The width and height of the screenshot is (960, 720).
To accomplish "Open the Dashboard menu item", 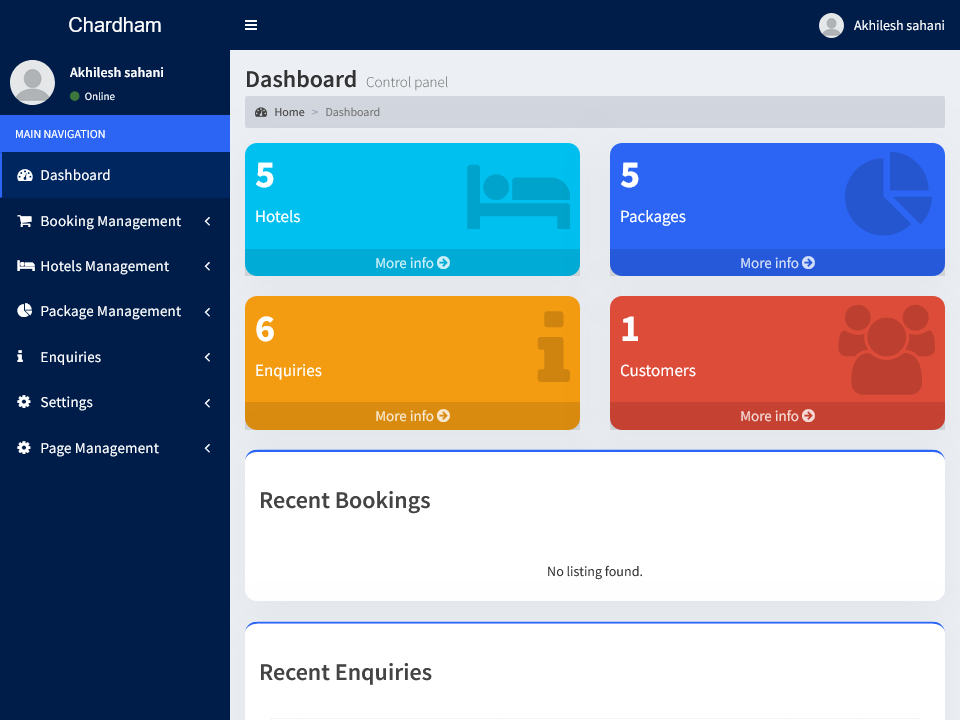I will 75,175.
